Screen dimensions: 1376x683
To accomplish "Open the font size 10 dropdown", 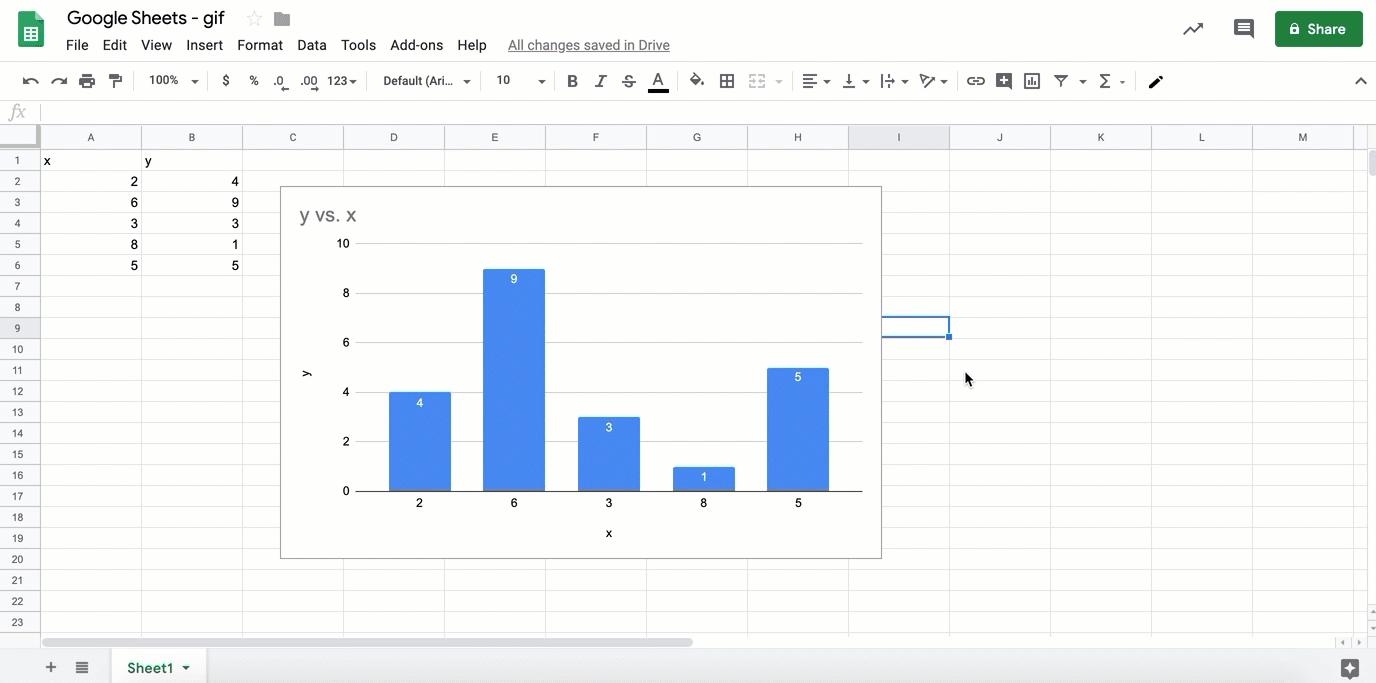I will coord(520,81).
